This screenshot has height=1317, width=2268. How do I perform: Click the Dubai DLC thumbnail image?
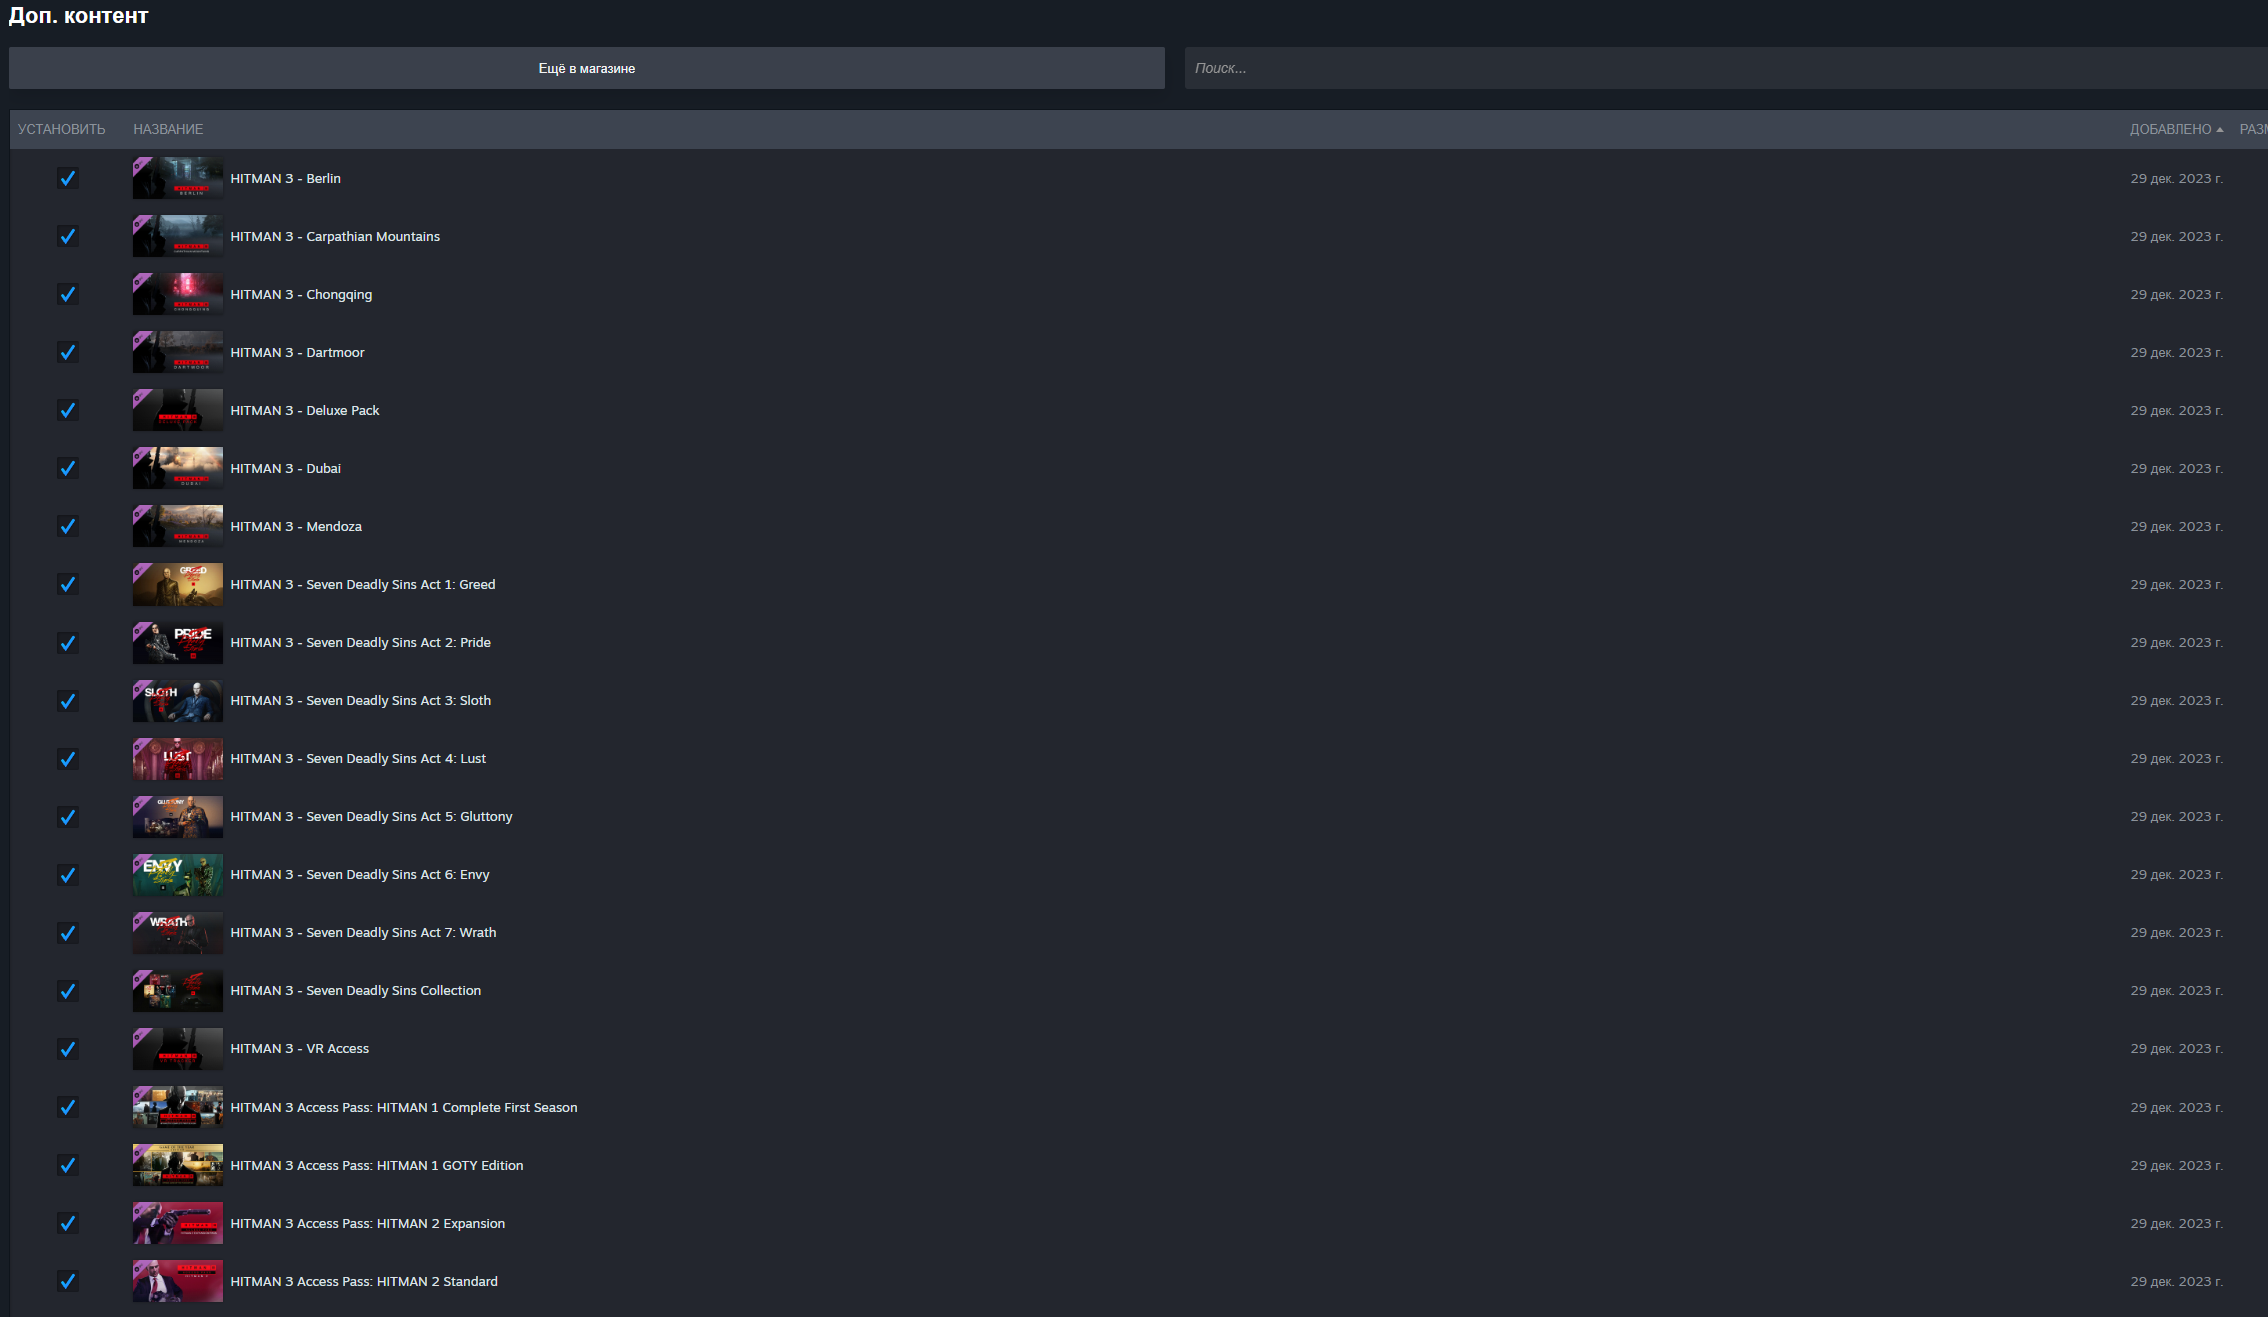coord(178,468)
